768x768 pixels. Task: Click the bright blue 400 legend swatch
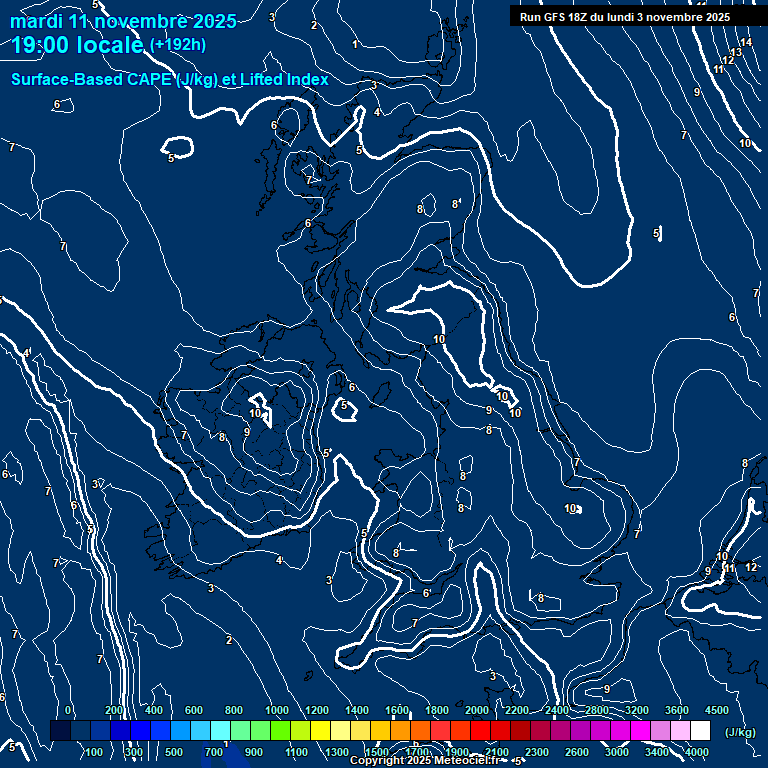pos(160,731)
